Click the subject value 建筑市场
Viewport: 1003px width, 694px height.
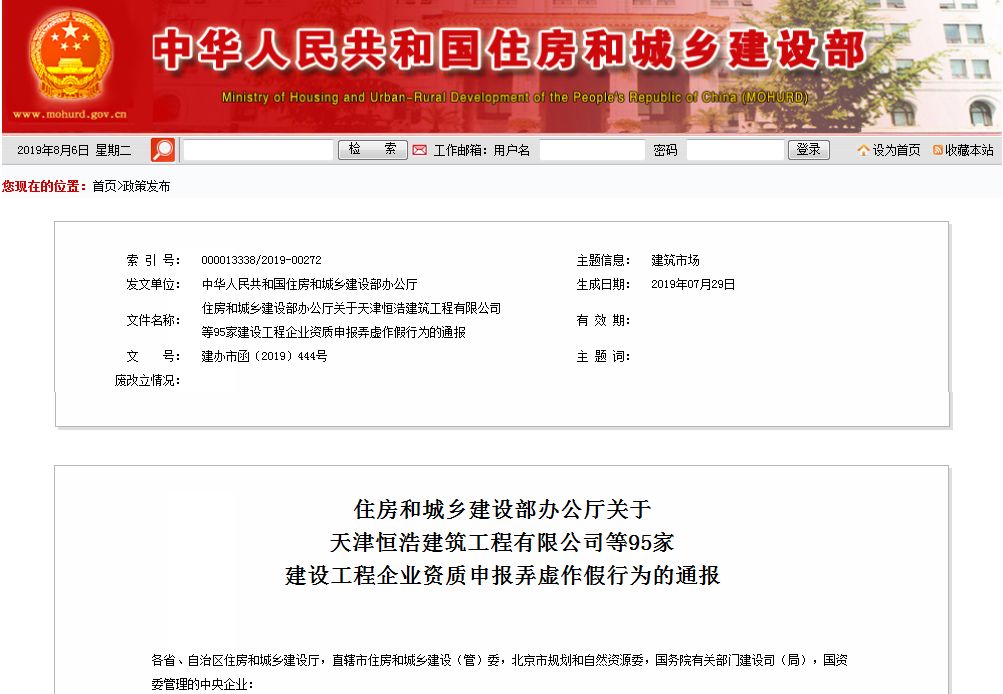[675, 260]
